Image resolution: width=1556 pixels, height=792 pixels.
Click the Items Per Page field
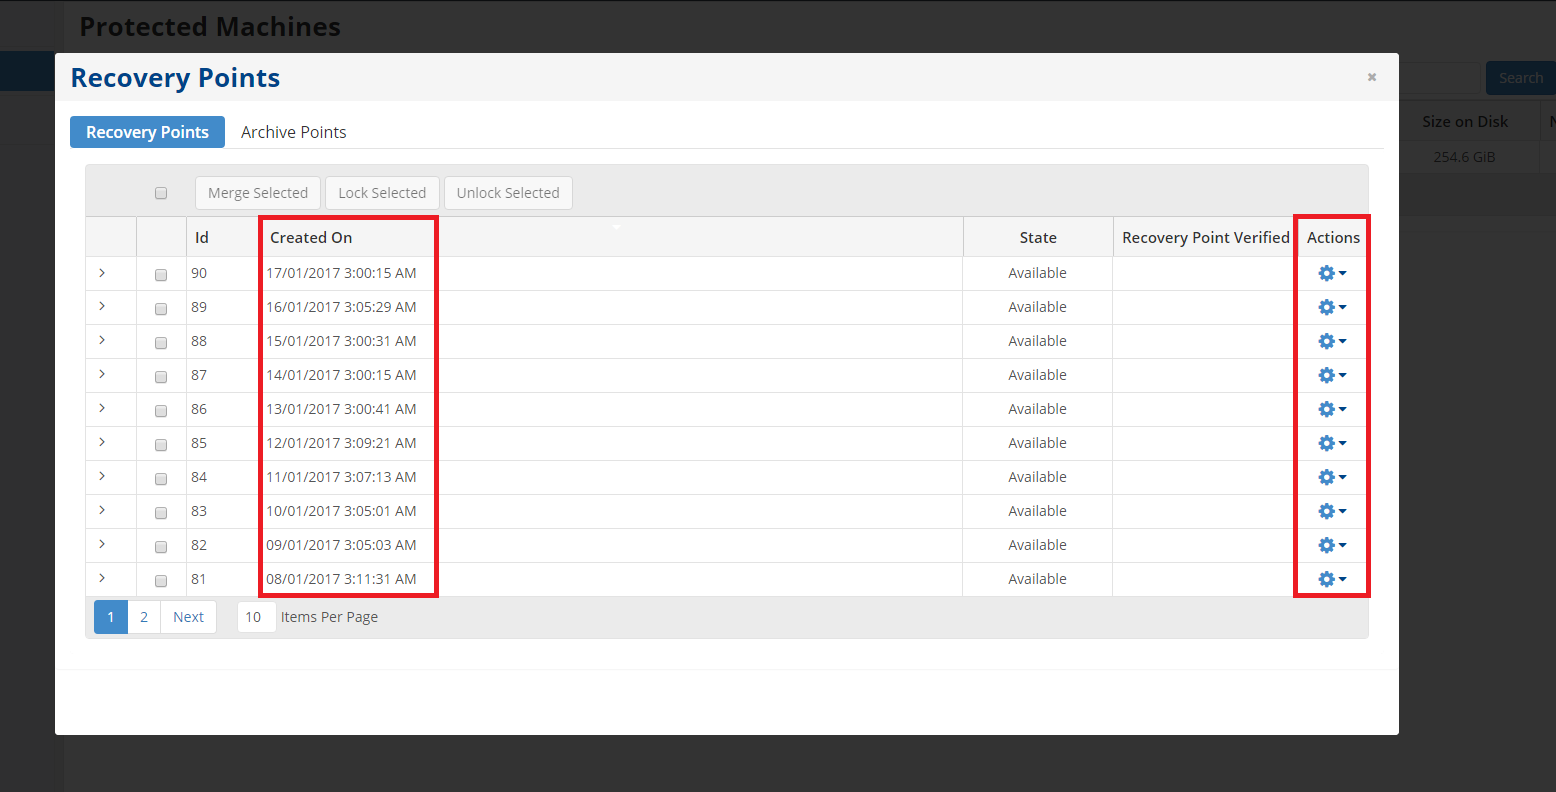point(255,617)
